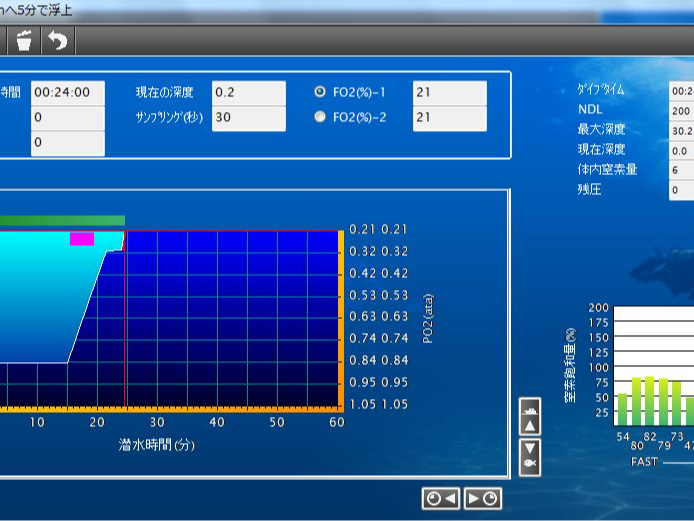Click the 体内窒素量 field showing 6

tap(682, 170)
